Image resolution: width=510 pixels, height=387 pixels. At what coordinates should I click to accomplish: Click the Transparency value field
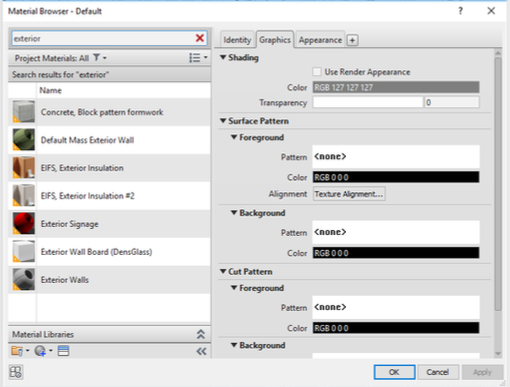click(x=452, y=102)
